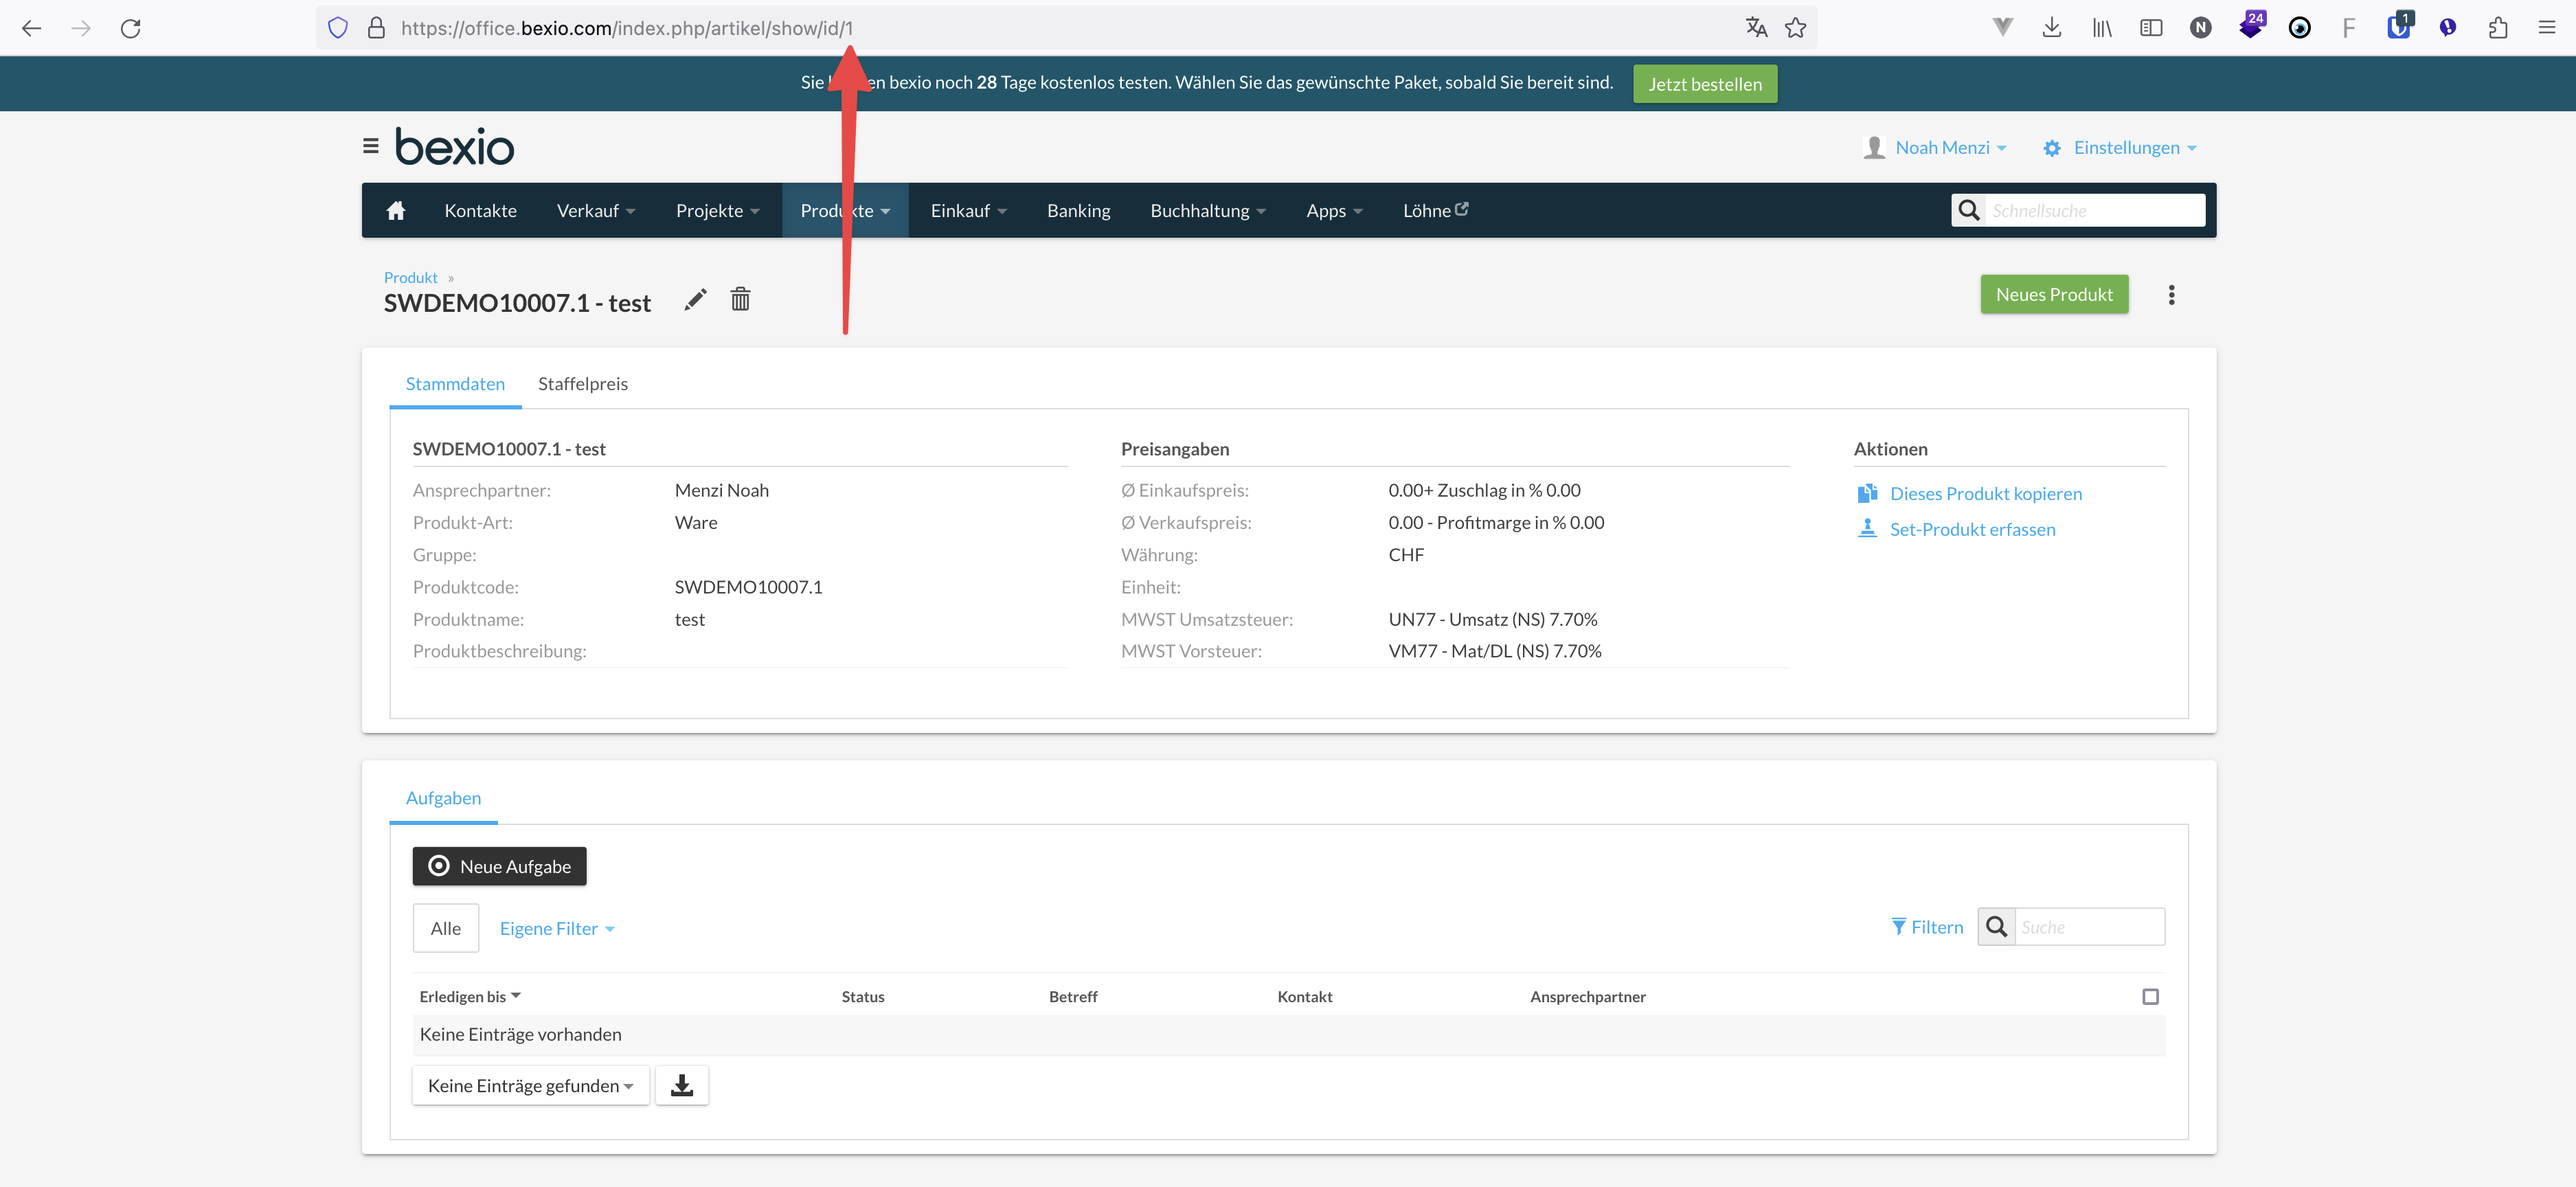This screenshot has height=1187, width=2576.
Task: Open the hamburger menu beside the bexio logo
Action: pos(370,145)
